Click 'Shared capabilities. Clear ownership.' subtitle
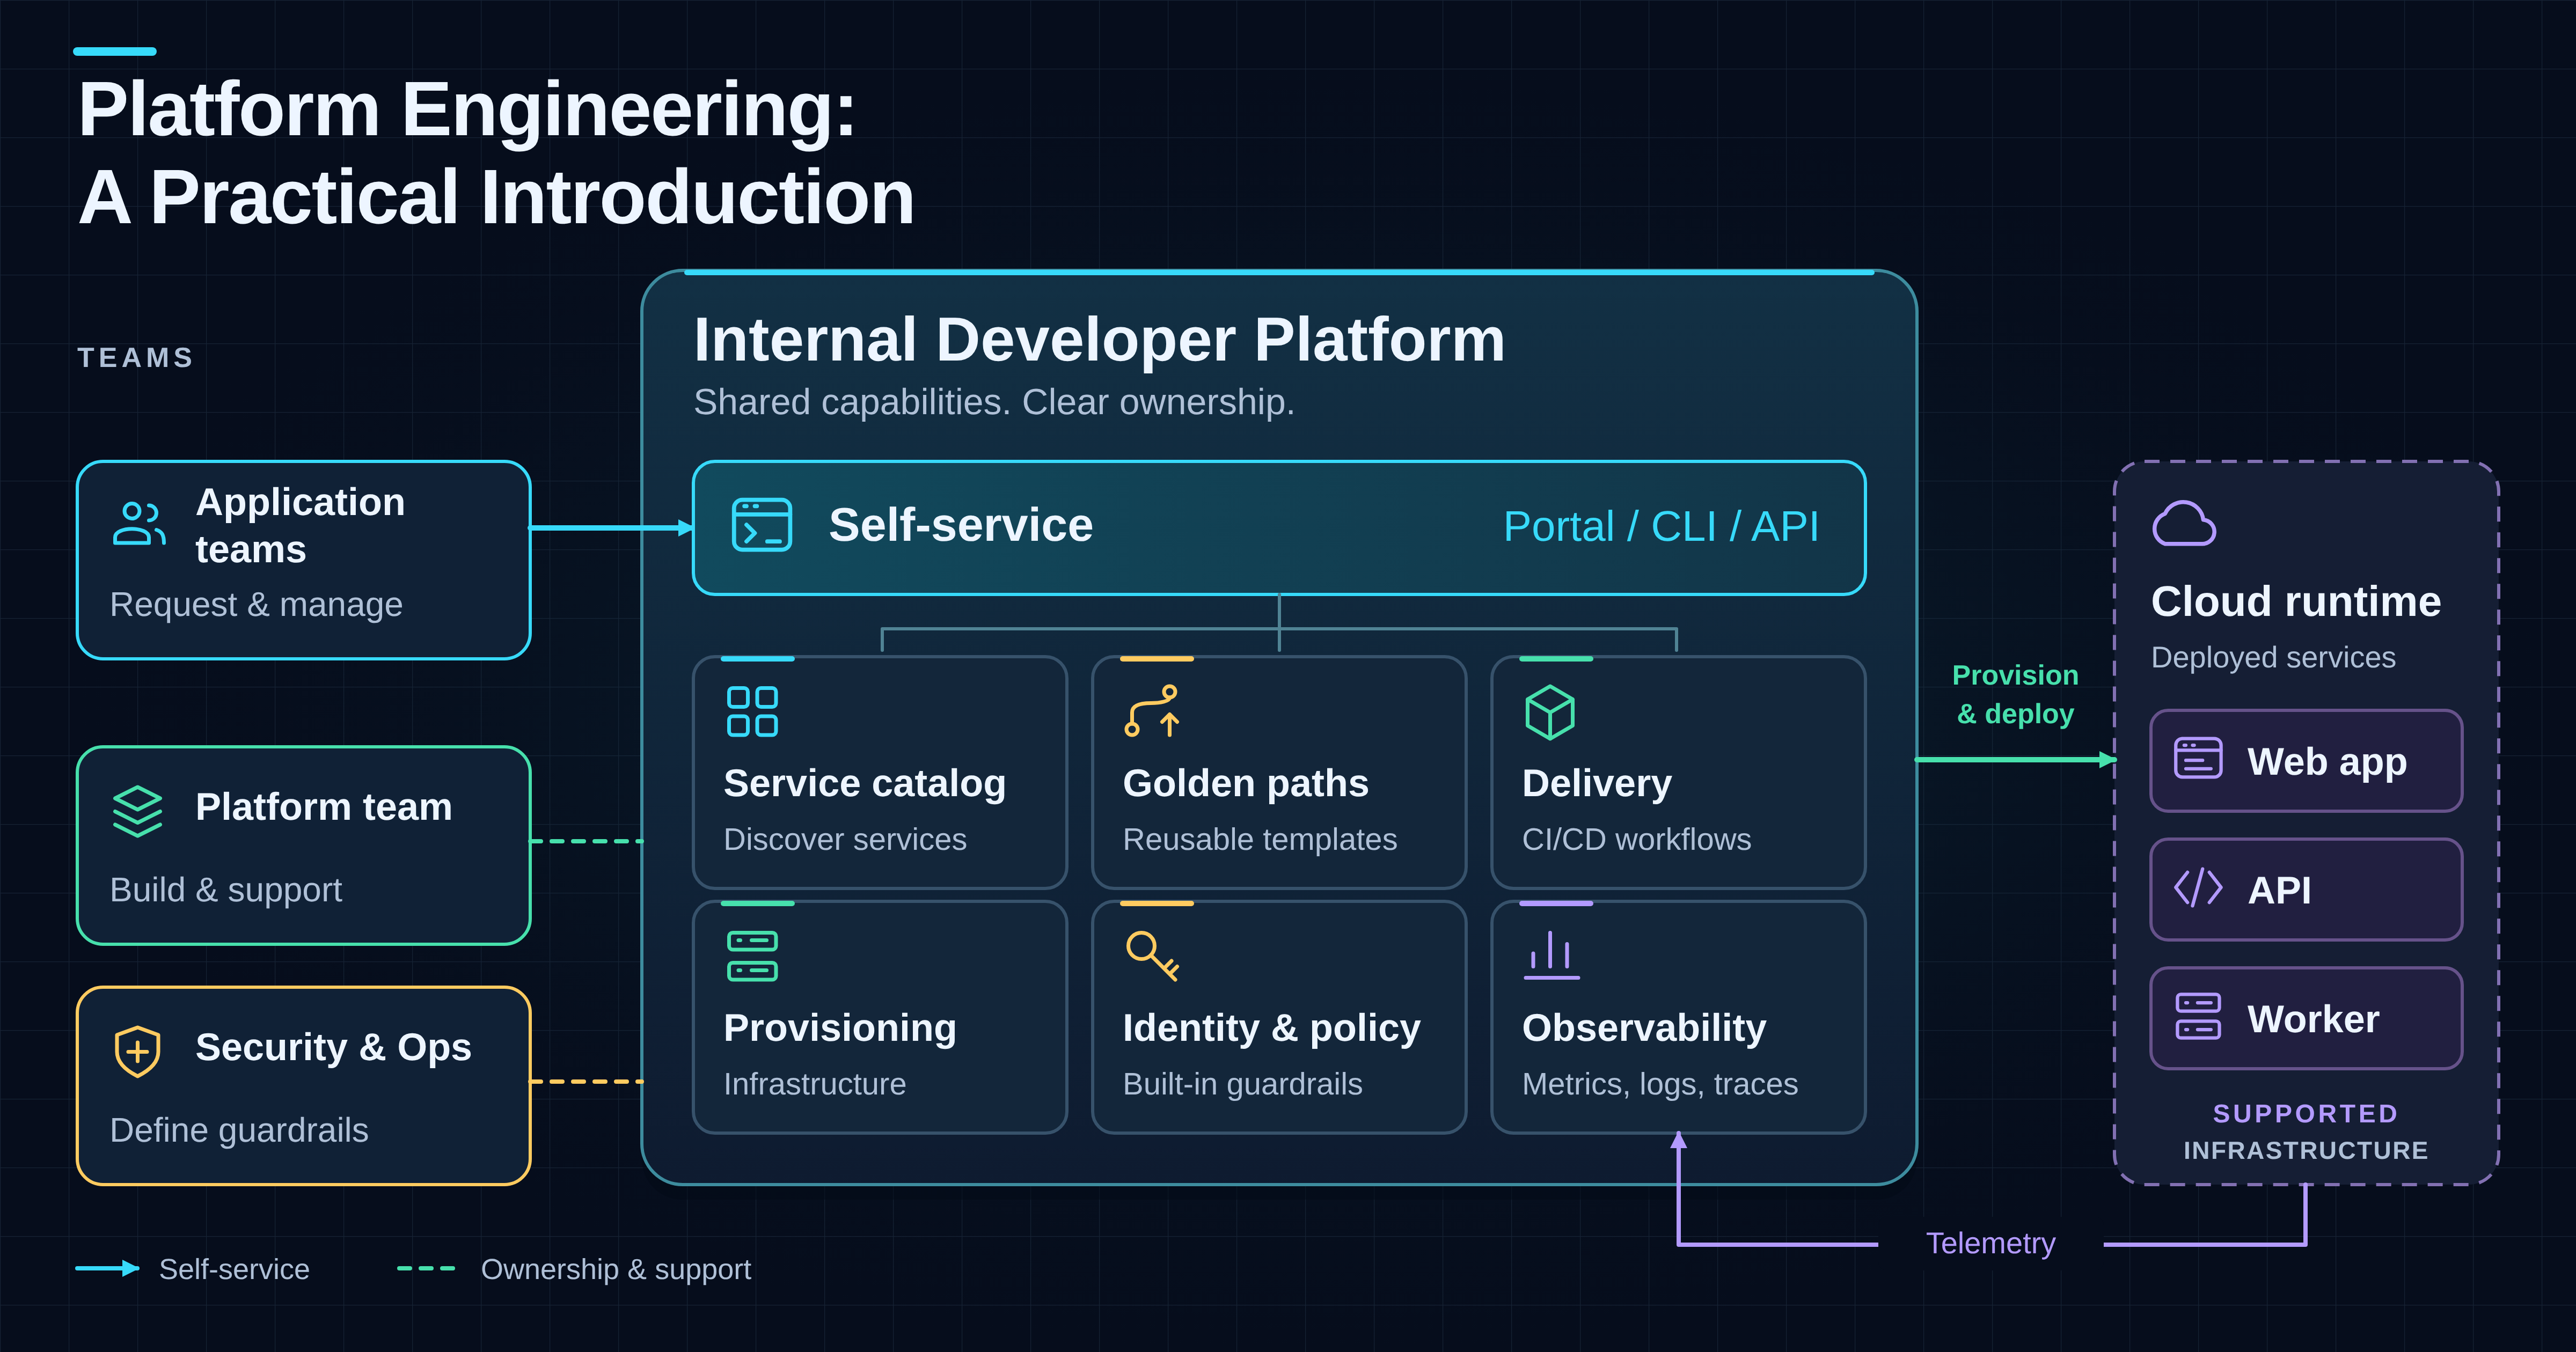Viewport: 2576px width, 1352px height. pyautogui.click(x=994, y=402)
